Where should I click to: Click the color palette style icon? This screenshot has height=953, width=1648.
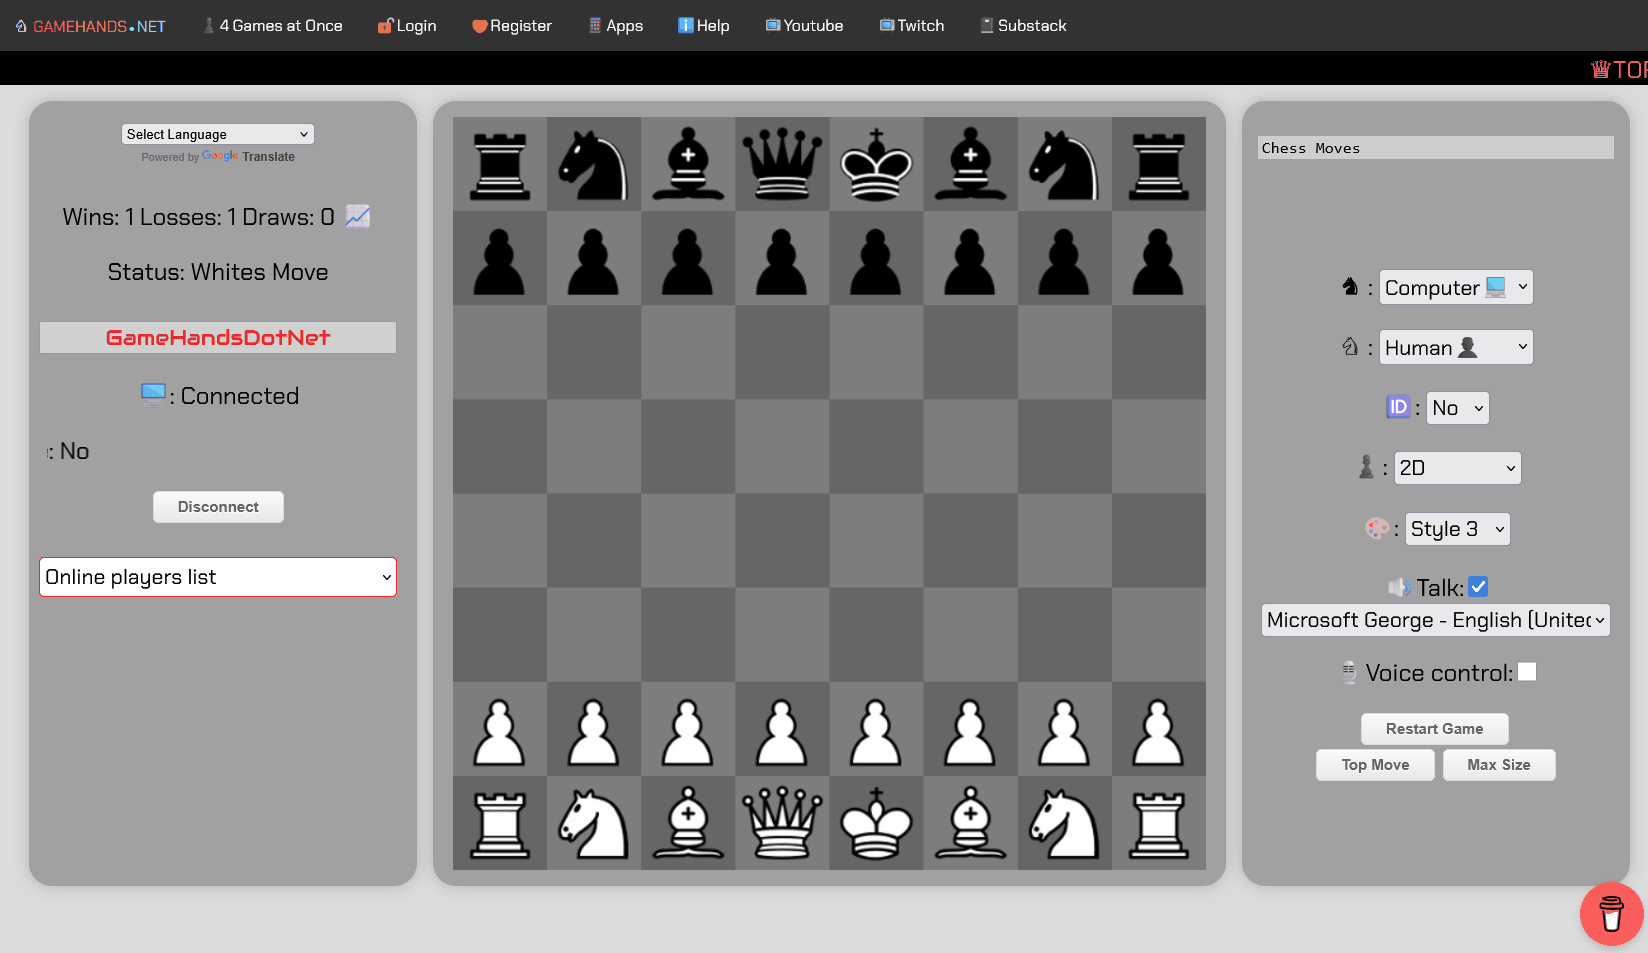1377,529
